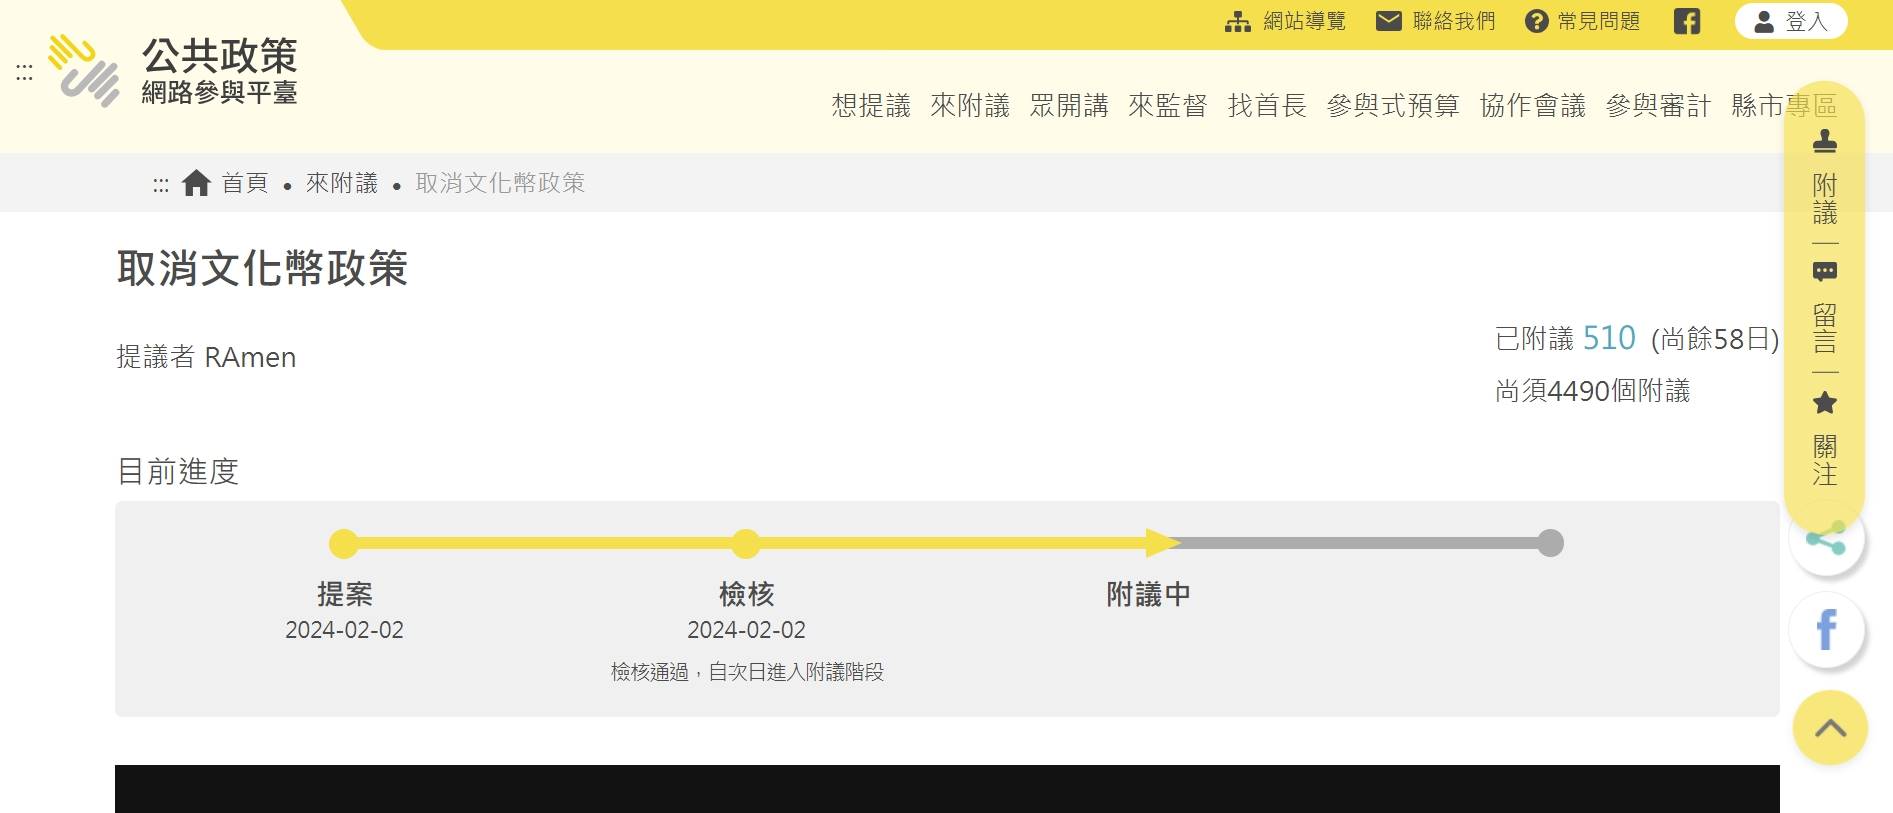
Task: Click the 510 seconded count
Action: 1609,338
